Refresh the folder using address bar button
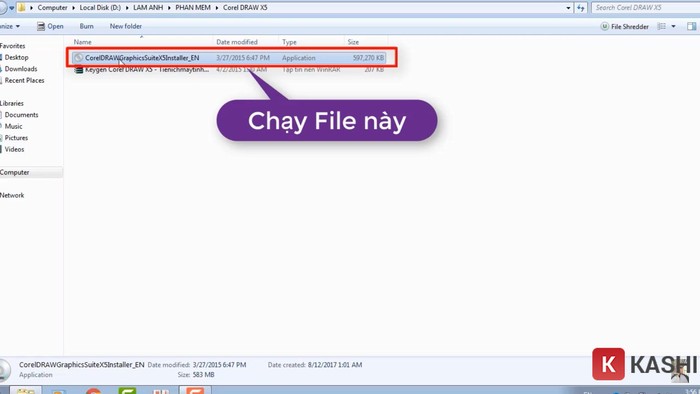 (580, 8)
